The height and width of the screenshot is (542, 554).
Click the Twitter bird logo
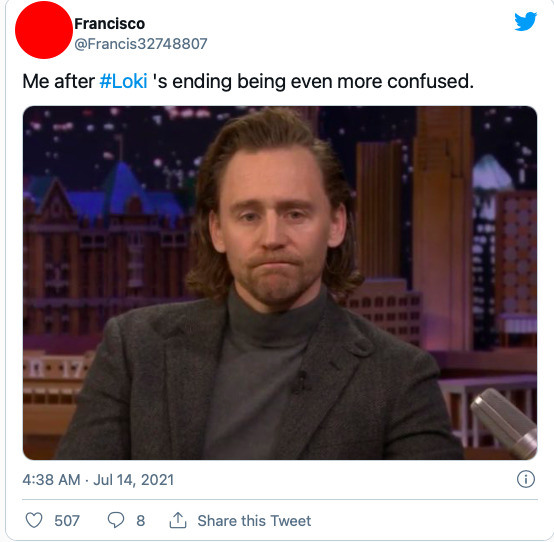pos(525,21)
